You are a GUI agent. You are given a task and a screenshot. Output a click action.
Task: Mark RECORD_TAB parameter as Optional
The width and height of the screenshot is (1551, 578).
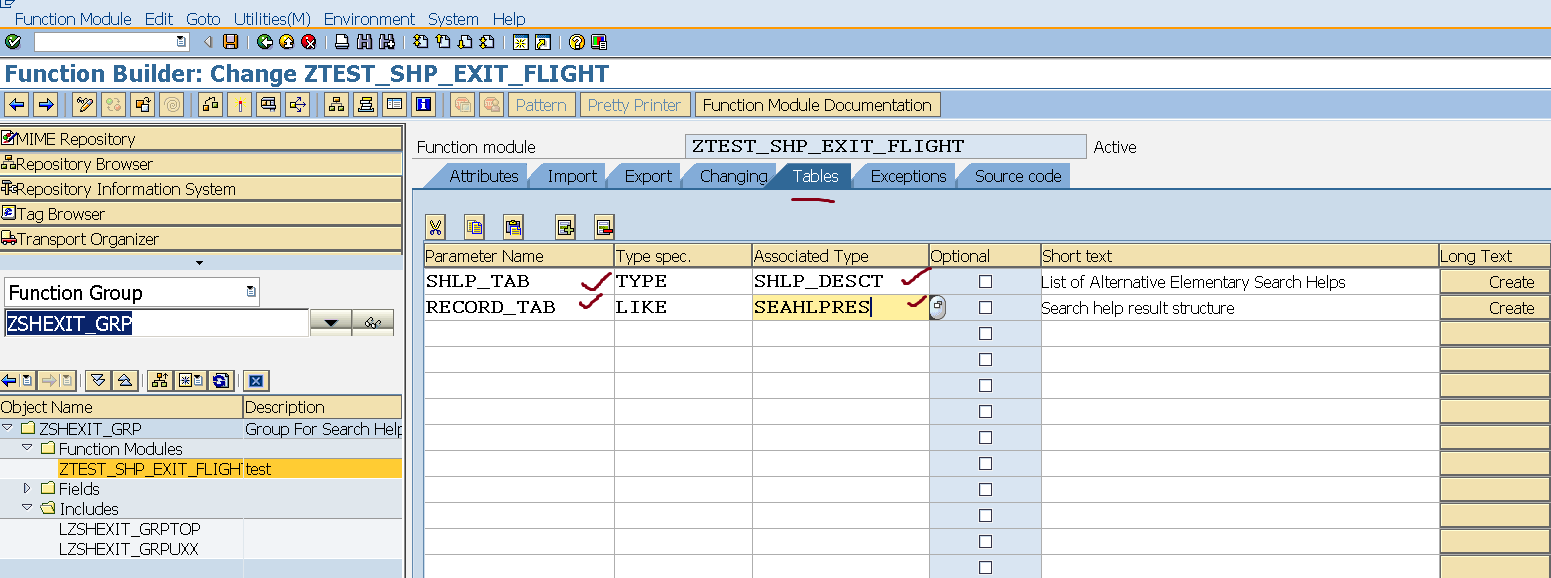click(985, 307)
